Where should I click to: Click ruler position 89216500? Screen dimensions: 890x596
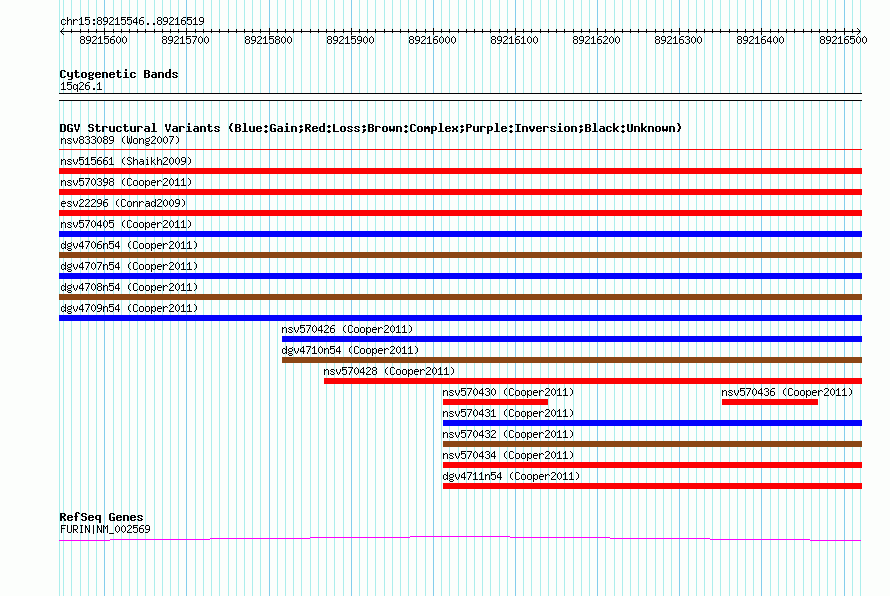(843, 40)
